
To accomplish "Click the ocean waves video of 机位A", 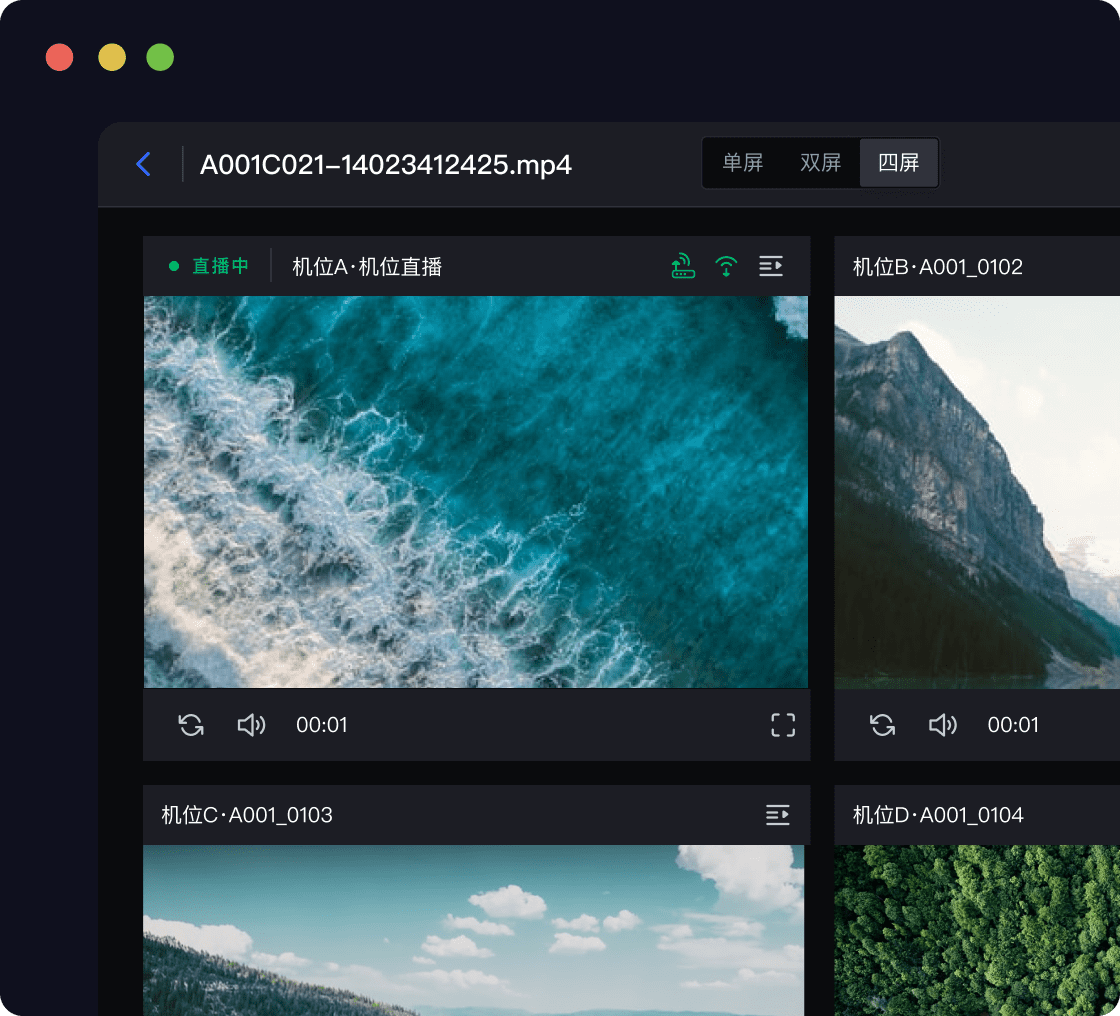I will 476,492.
